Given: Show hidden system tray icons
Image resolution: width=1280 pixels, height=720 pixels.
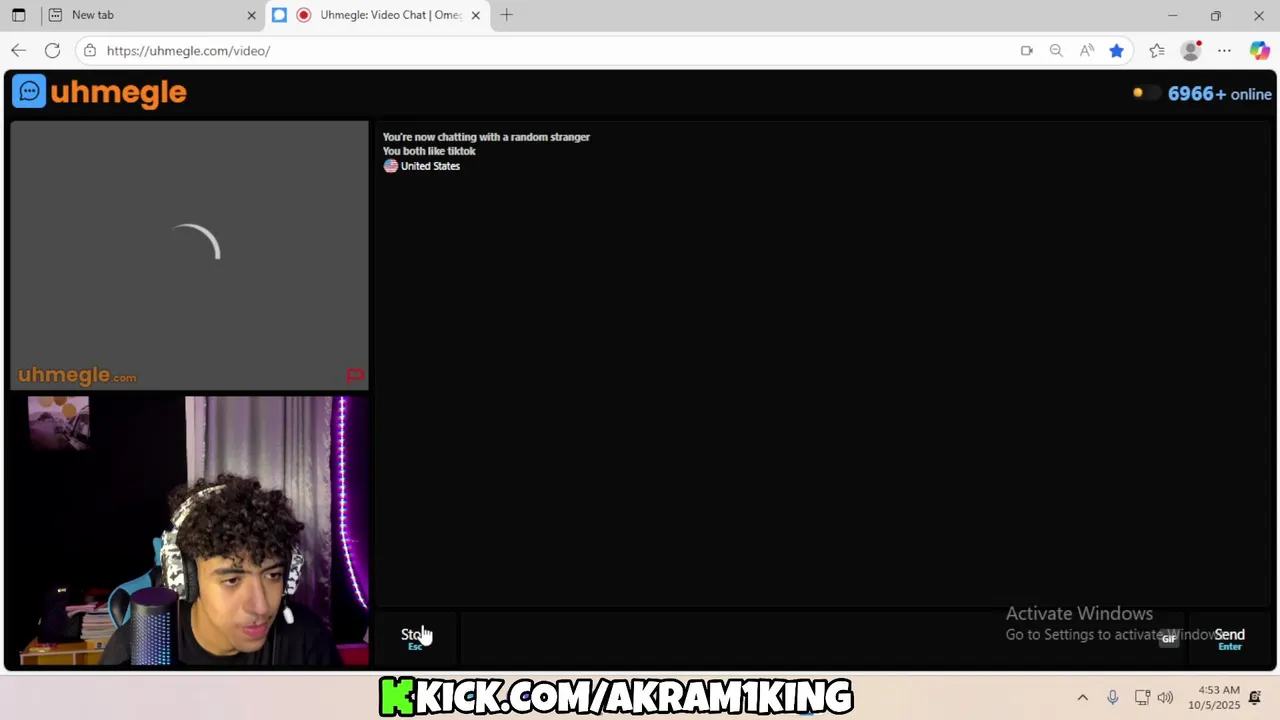Looking at the screenshot, I should click(1082, 698).
